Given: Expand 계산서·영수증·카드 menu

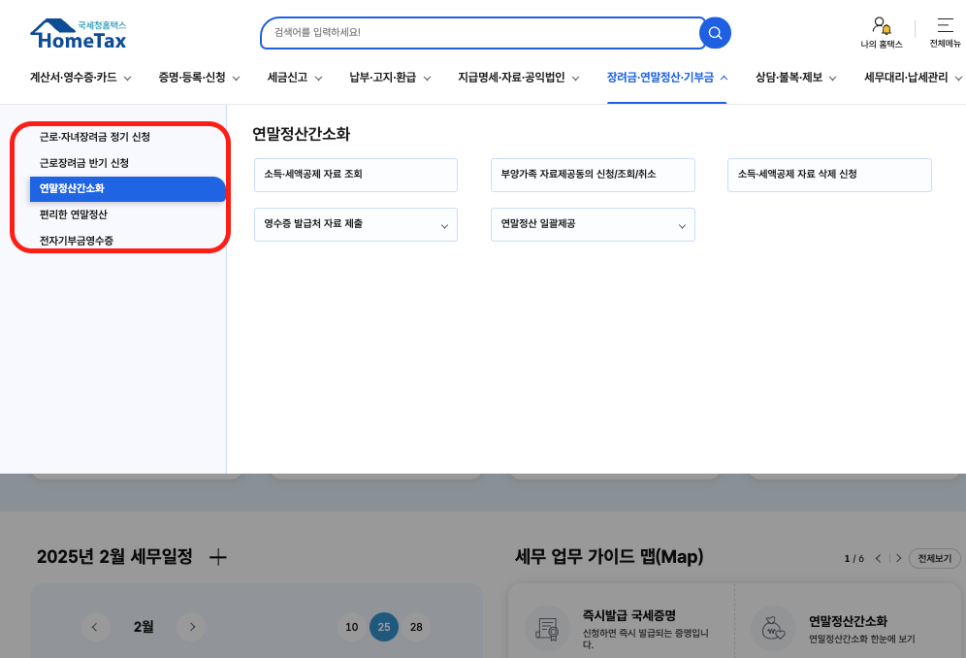Looking at the screenshot, I should [80, 78].
